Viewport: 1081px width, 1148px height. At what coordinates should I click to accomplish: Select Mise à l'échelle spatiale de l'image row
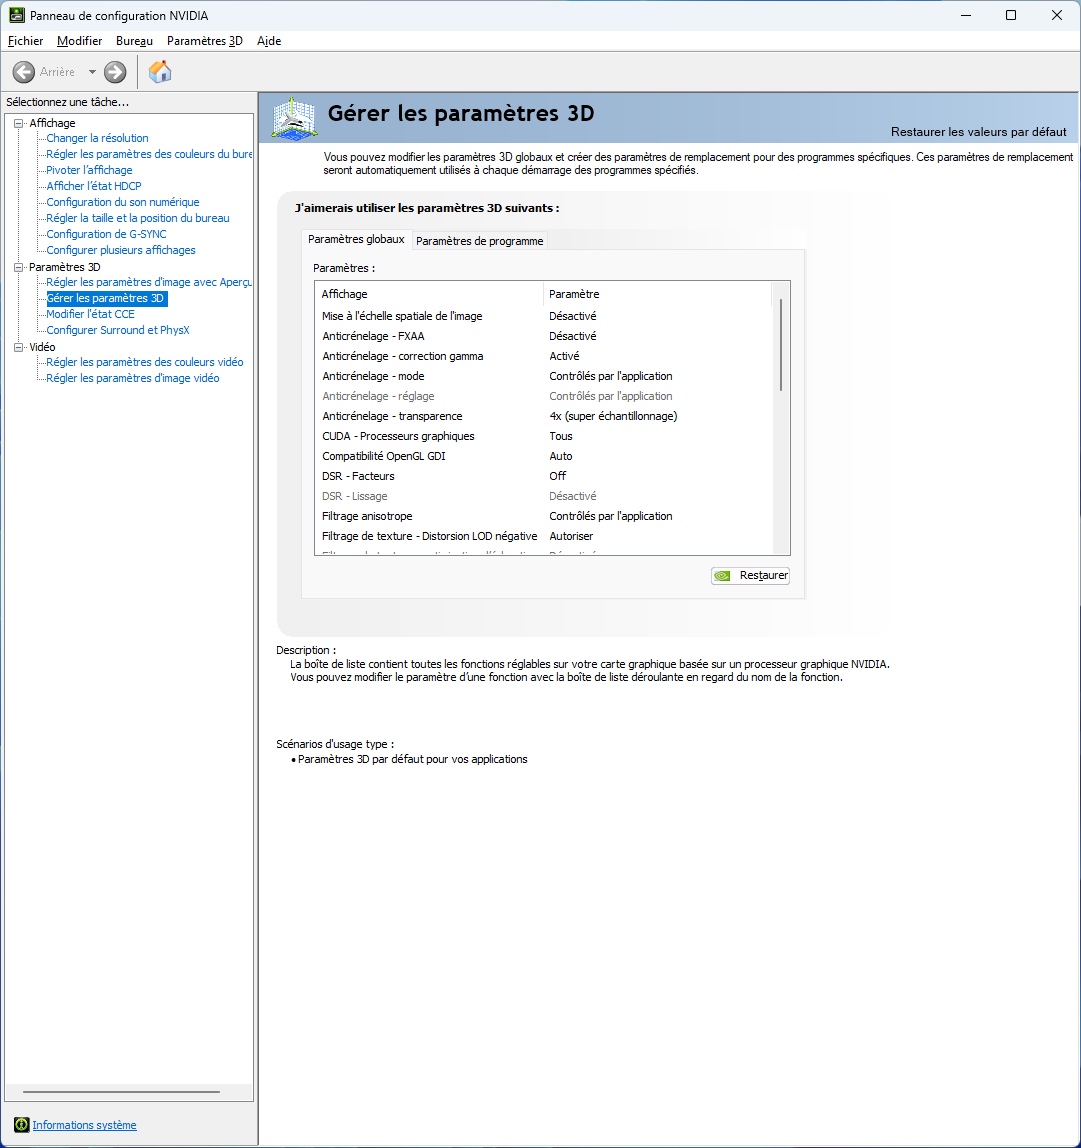pyautogui.click(x=543, y=316)
